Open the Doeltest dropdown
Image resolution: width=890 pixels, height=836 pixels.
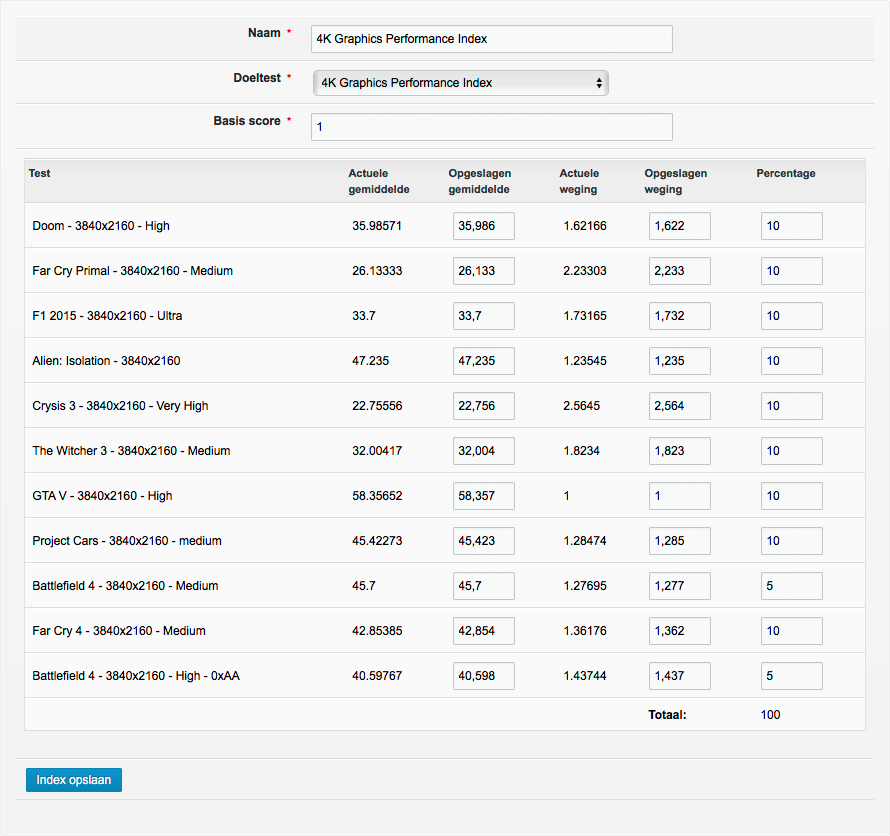coord(460,83)
